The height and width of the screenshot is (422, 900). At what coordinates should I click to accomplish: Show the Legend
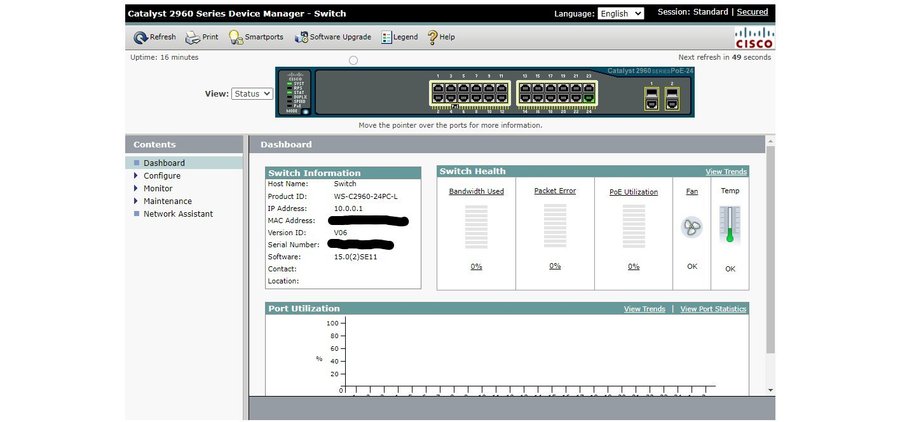399,37
